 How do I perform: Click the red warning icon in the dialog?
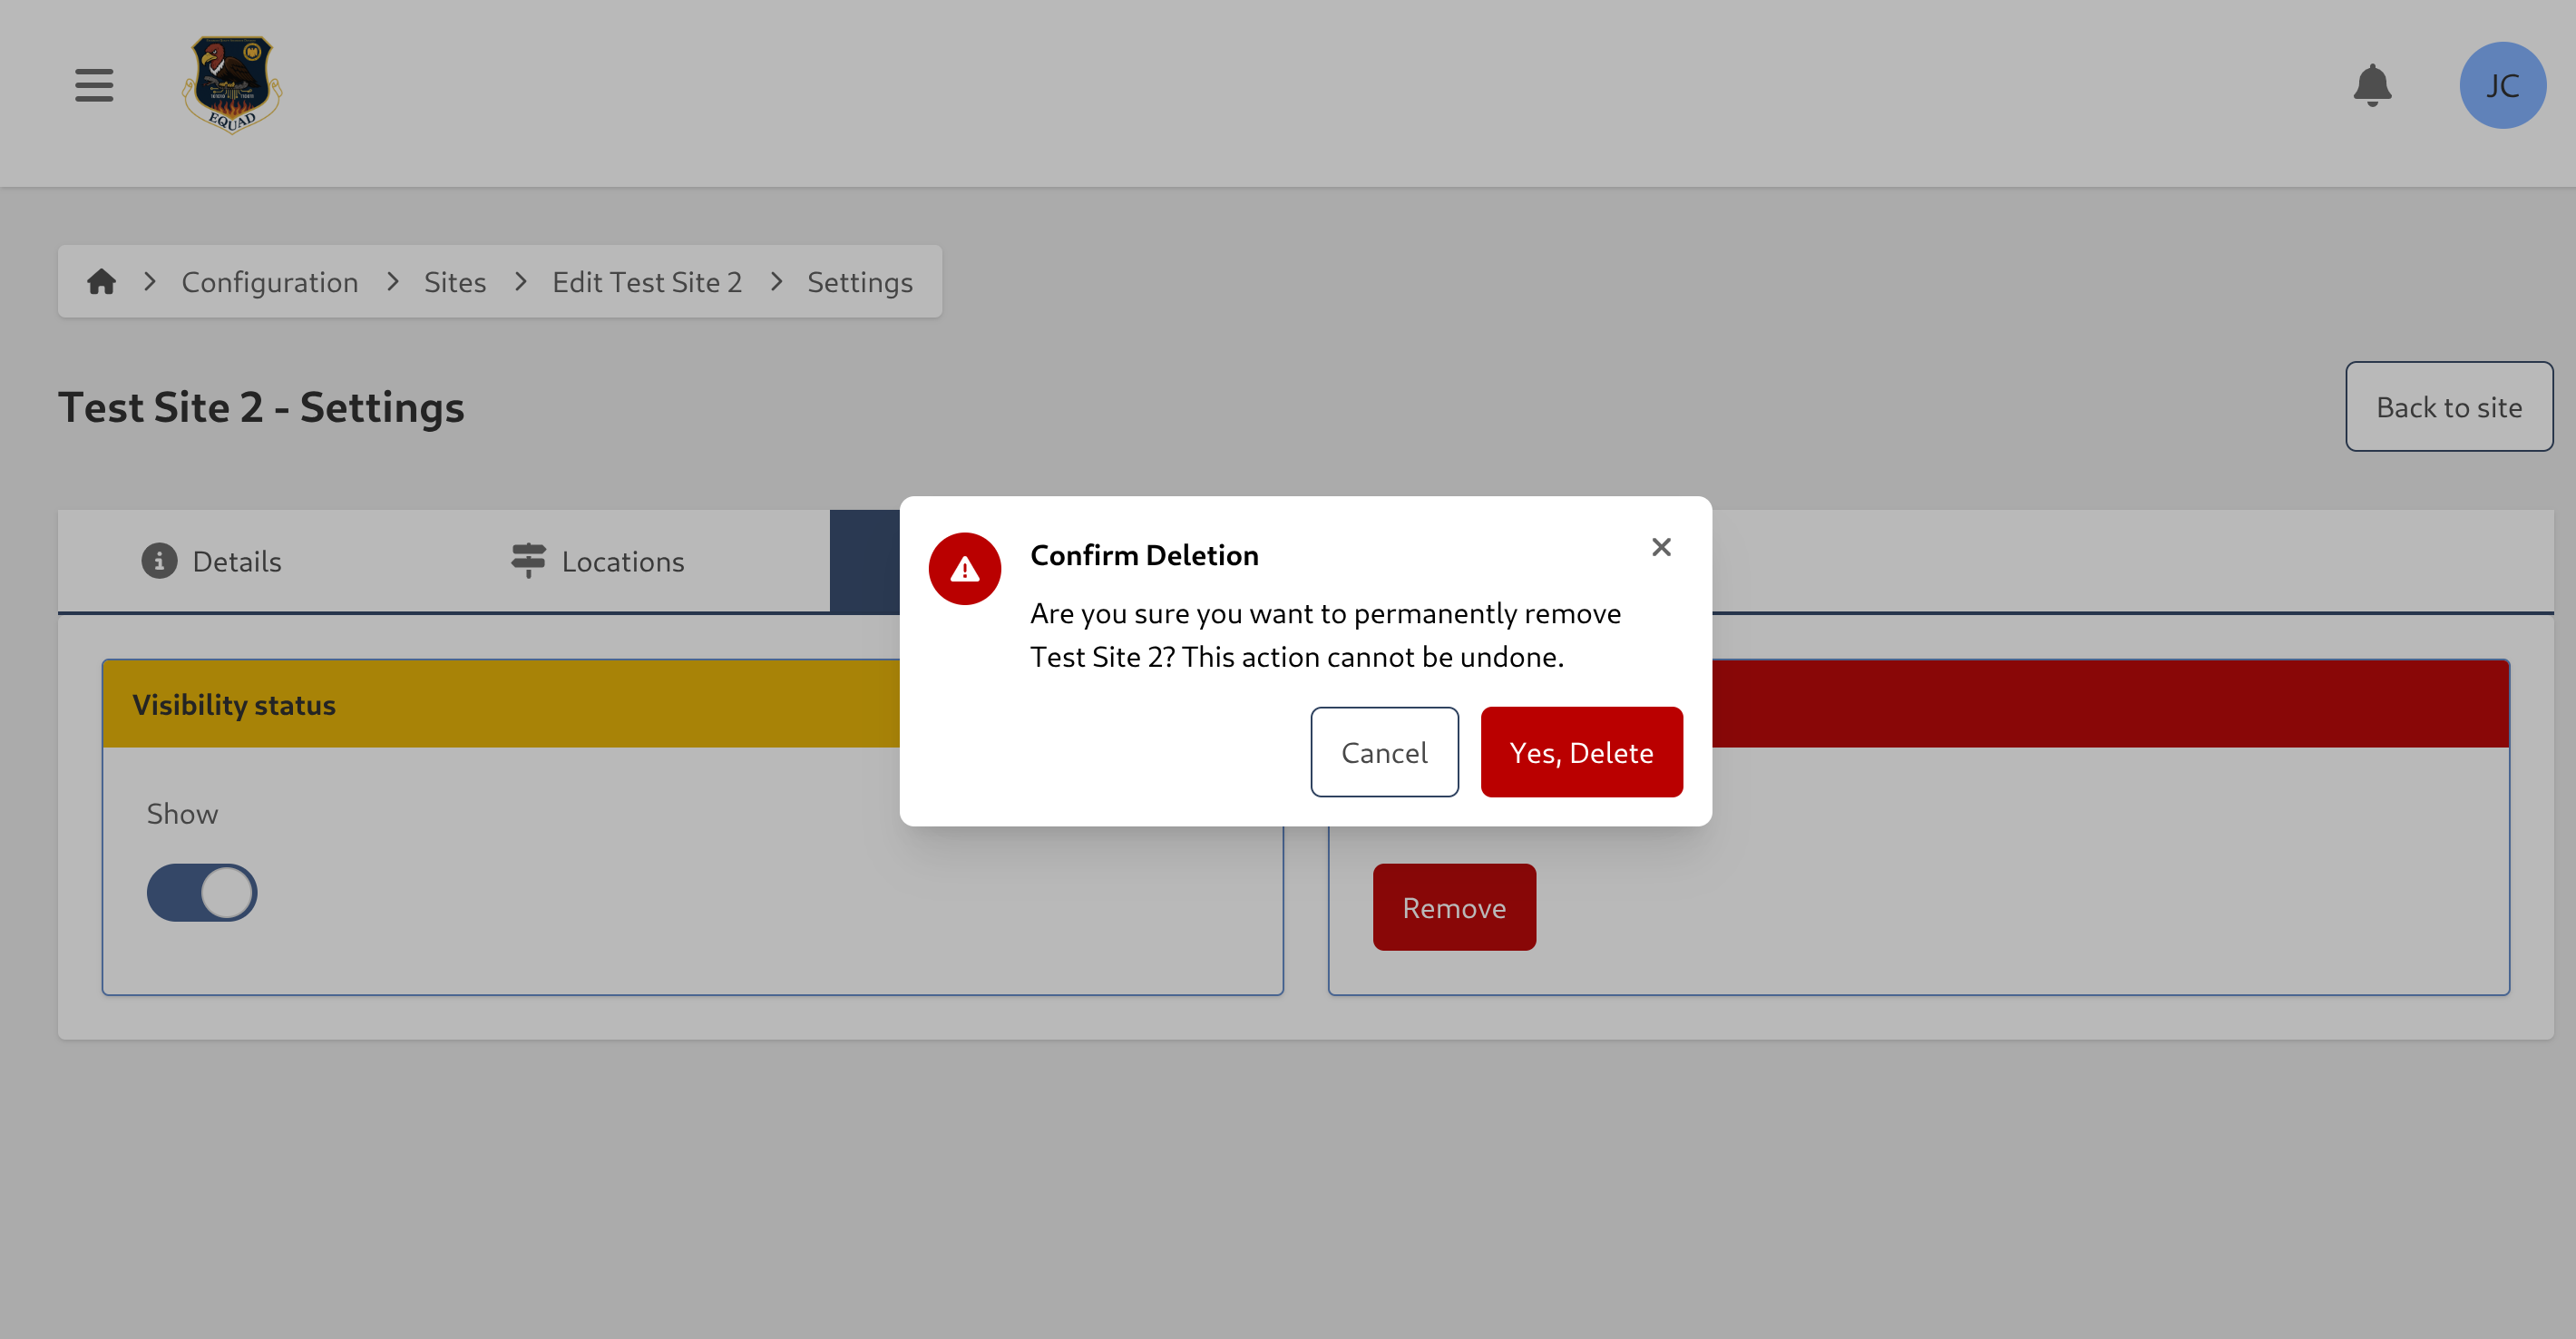(x=964, y=568)
